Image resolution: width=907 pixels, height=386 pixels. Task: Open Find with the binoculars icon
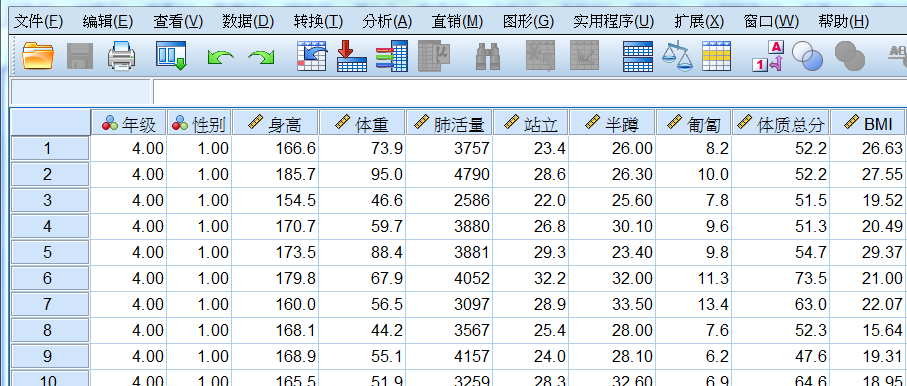pos(488,57)
